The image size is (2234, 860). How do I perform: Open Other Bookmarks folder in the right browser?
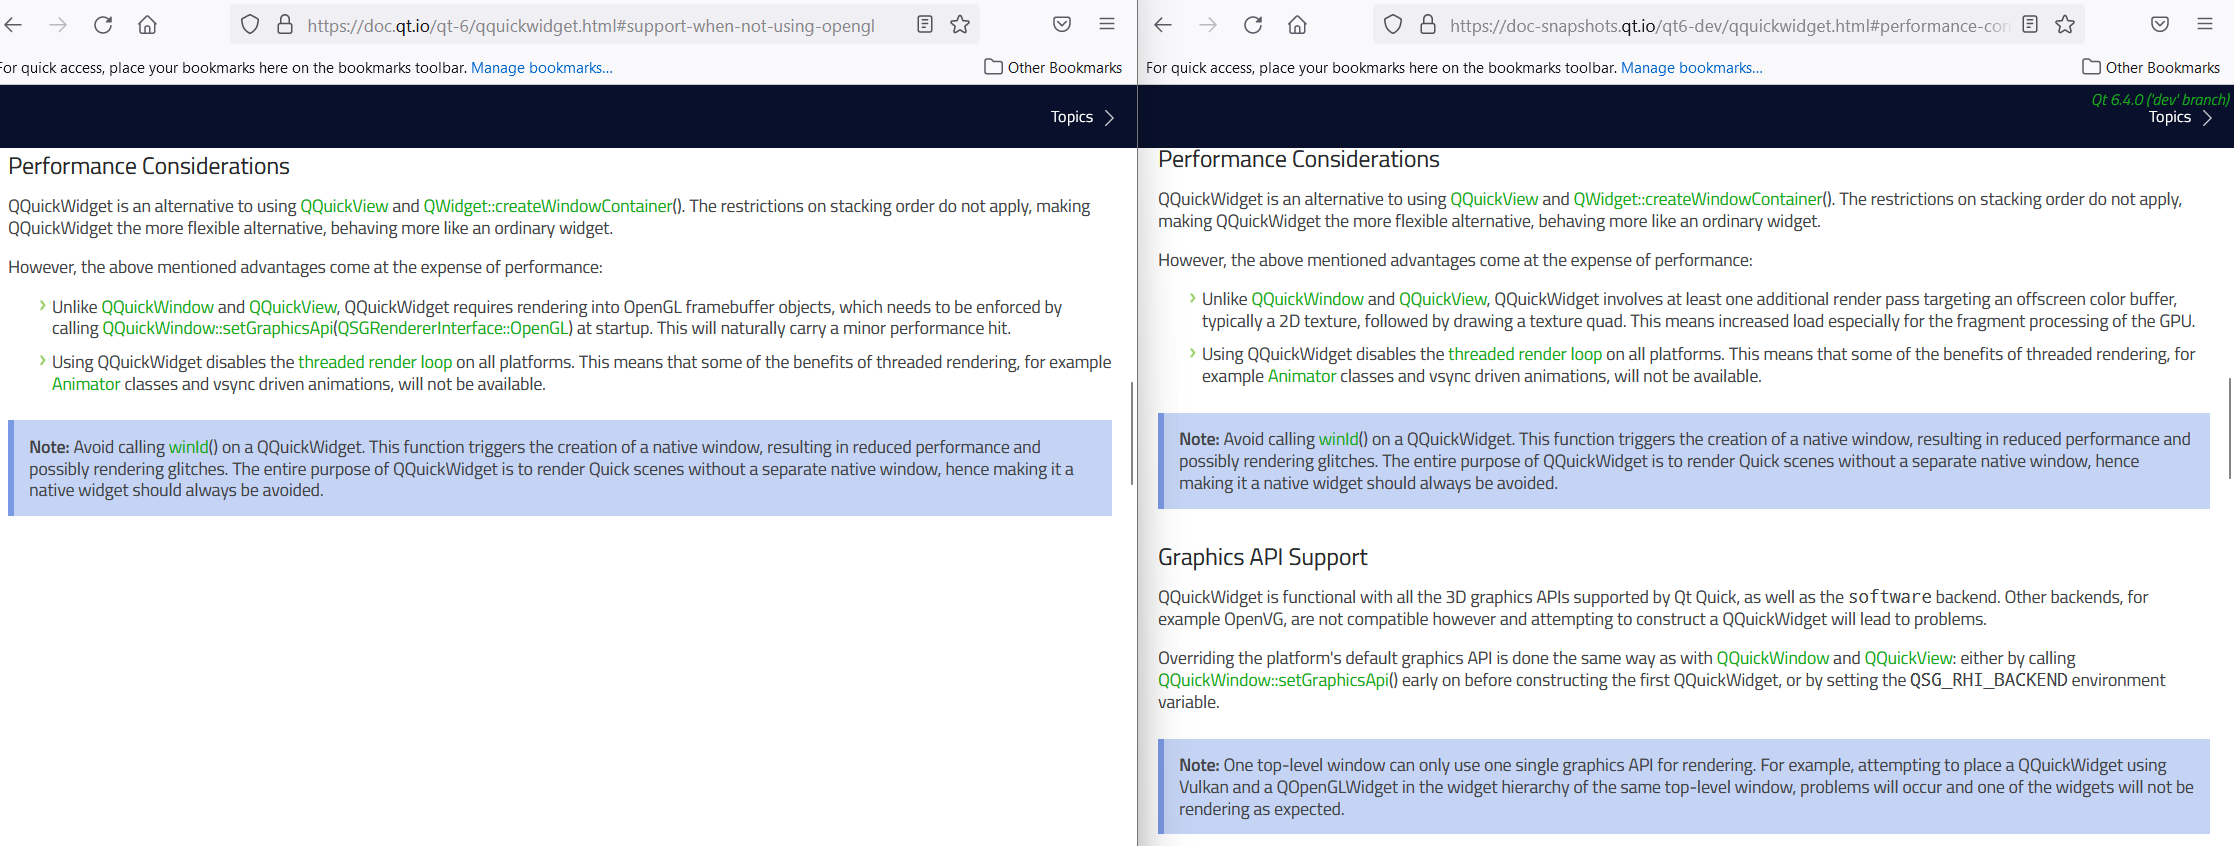click(2151, 68)
